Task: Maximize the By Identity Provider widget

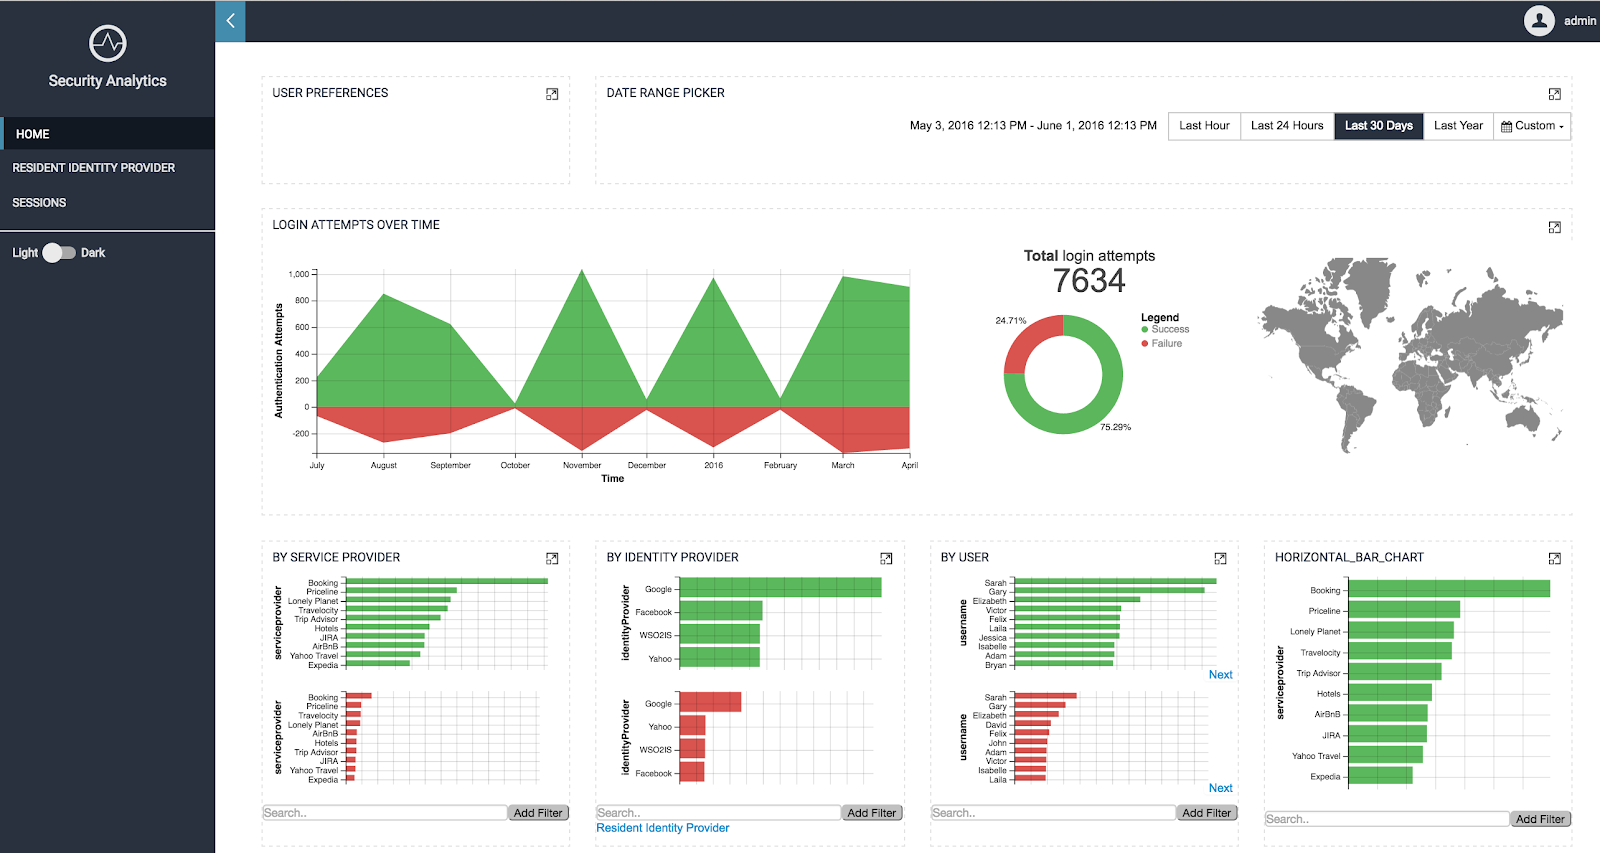Action: click(x=886, y=558)
